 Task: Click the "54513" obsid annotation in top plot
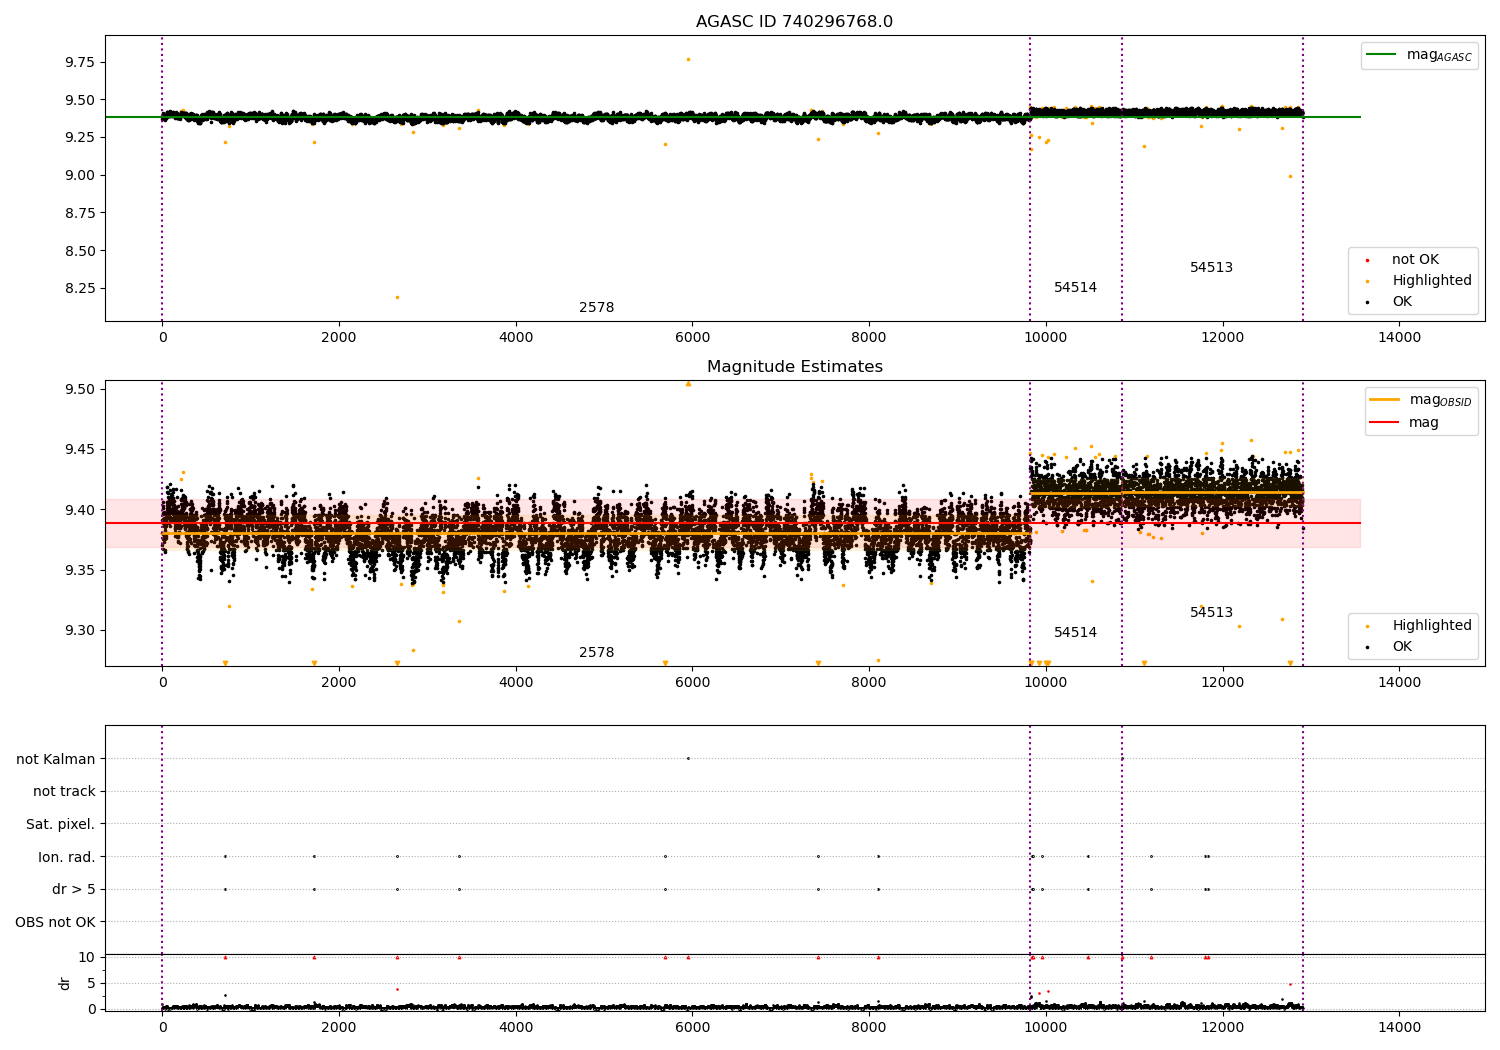pyautogui.click(x=1211, y=268)
